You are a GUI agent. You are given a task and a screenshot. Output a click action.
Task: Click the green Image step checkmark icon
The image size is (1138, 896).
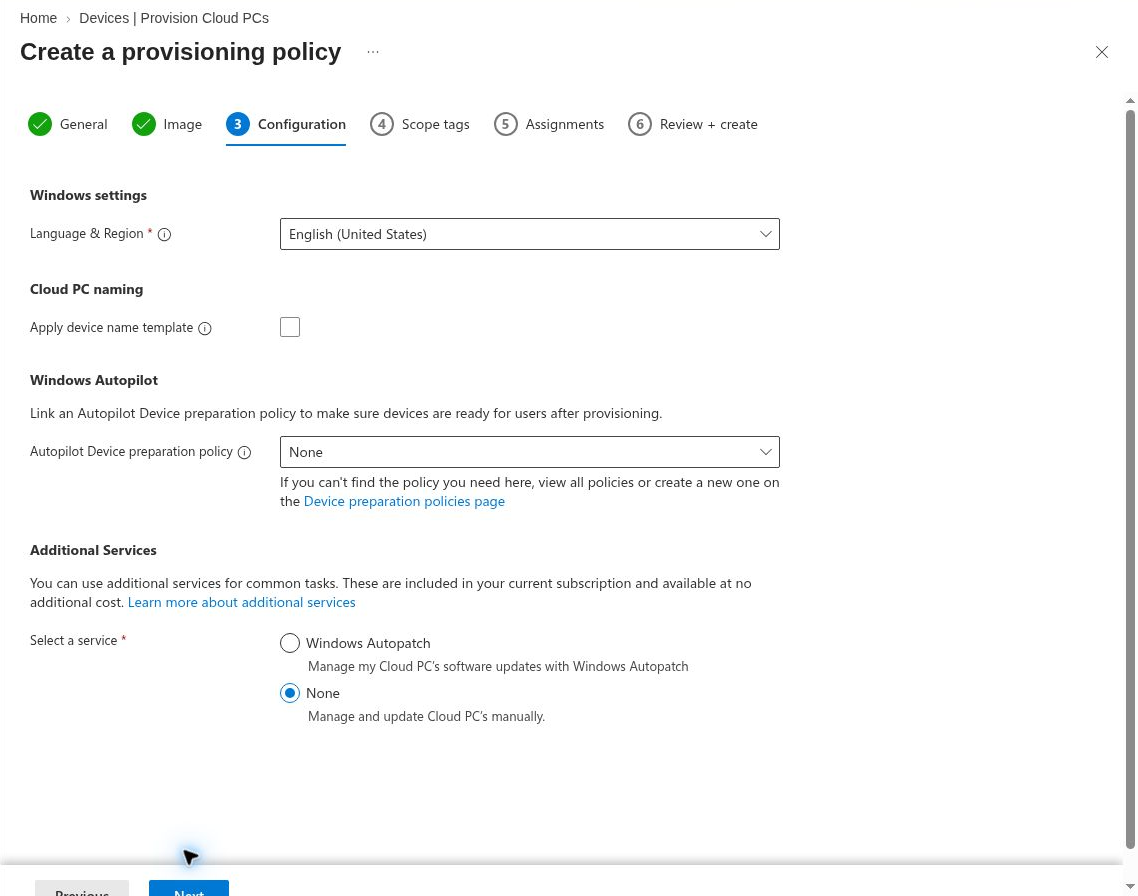tap(144, 124)
